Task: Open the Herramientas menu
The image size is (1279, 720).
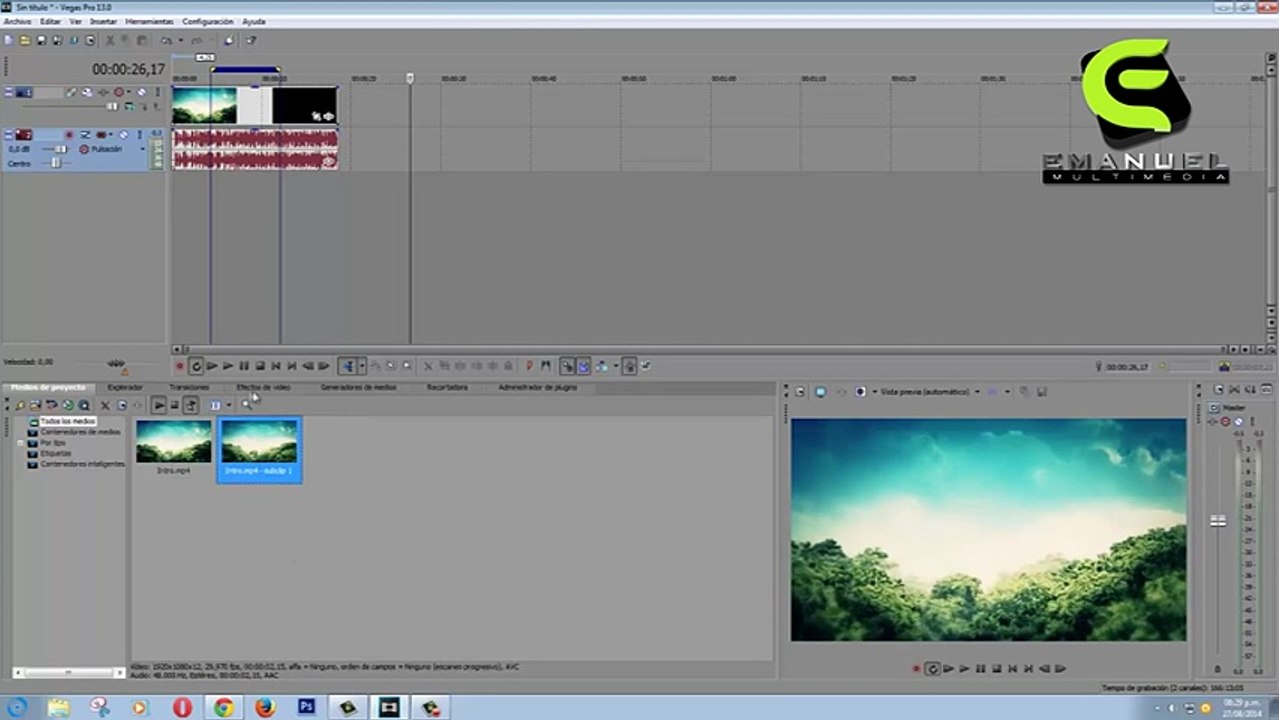Action: pyautogui.click(x=149, y=21)
